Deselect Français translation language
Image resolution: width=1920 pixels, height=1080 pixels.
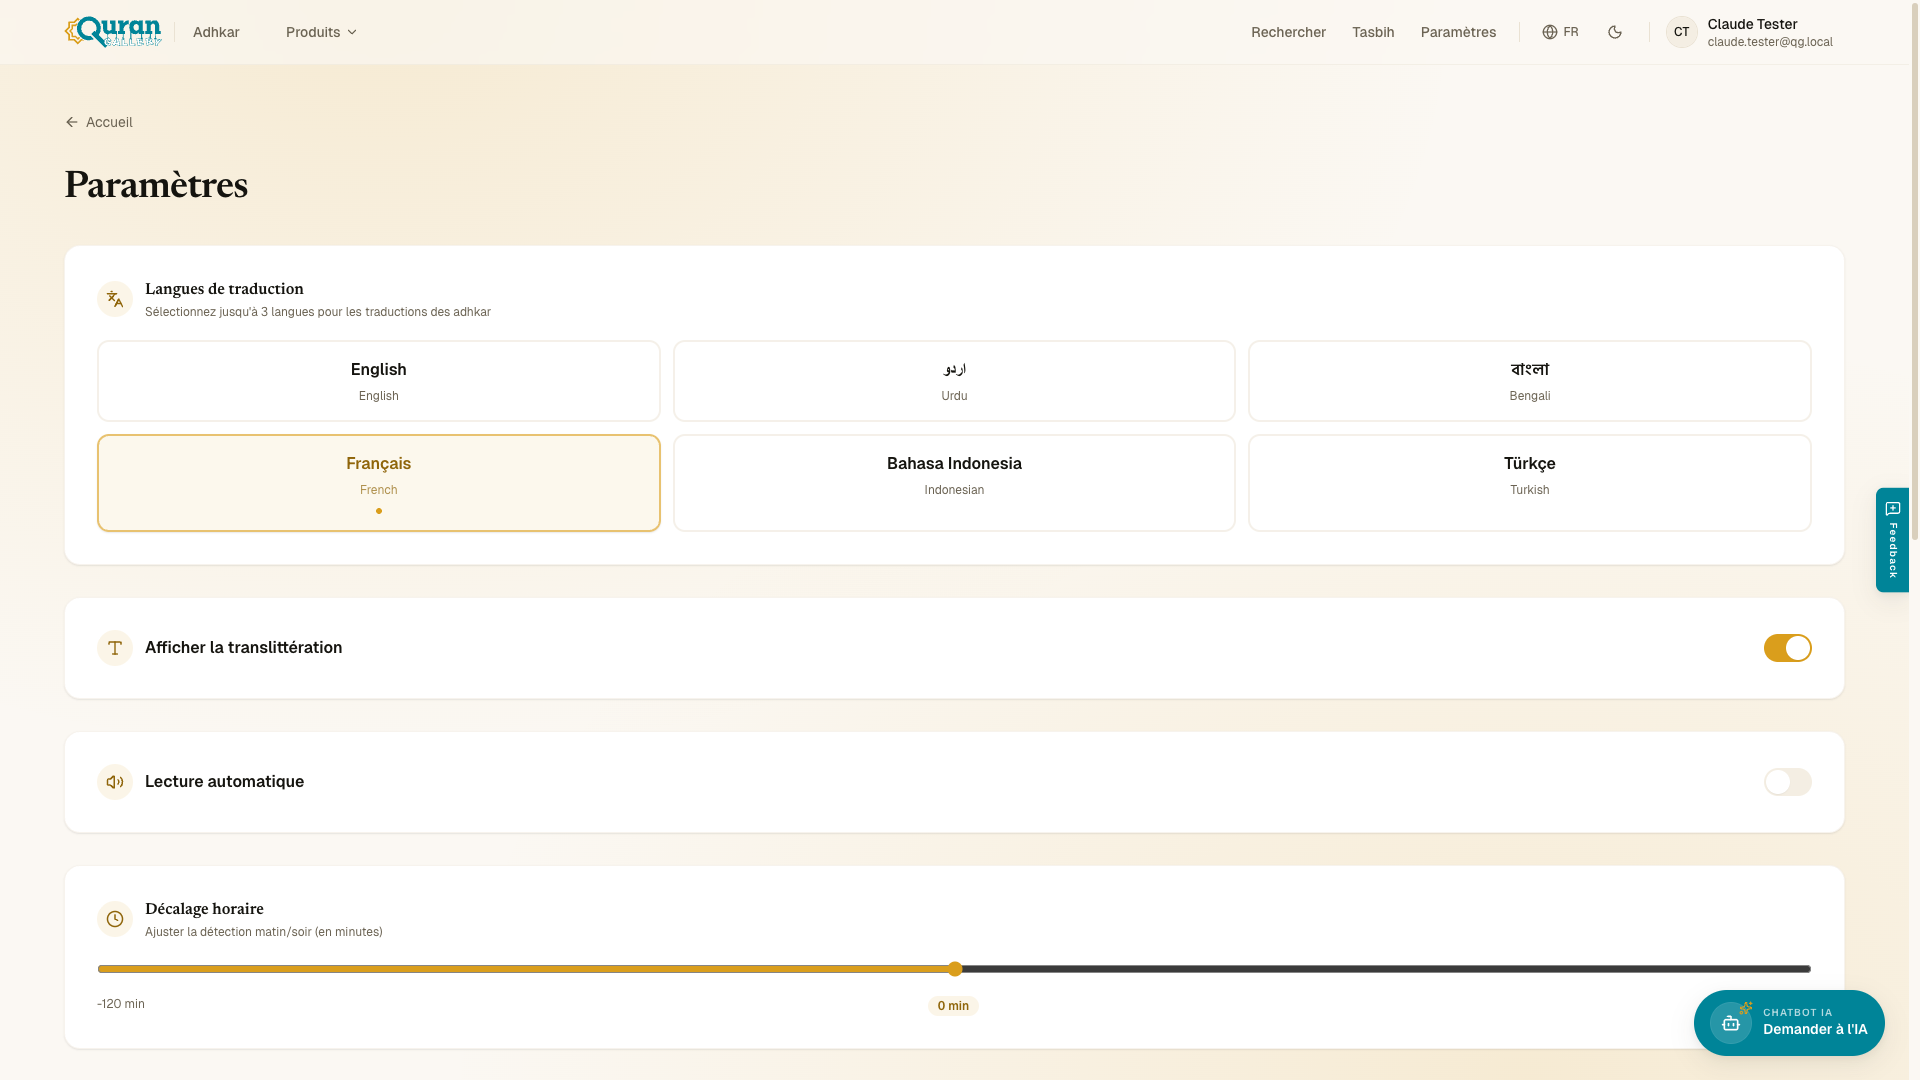coord(379,483)
